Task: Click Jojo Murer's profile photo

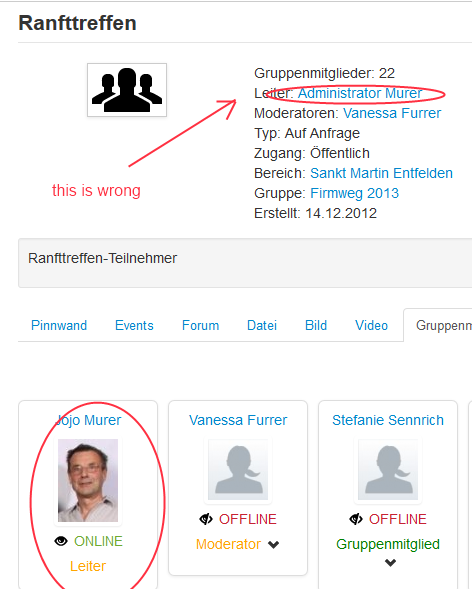Action: click(x=88, y=480)
